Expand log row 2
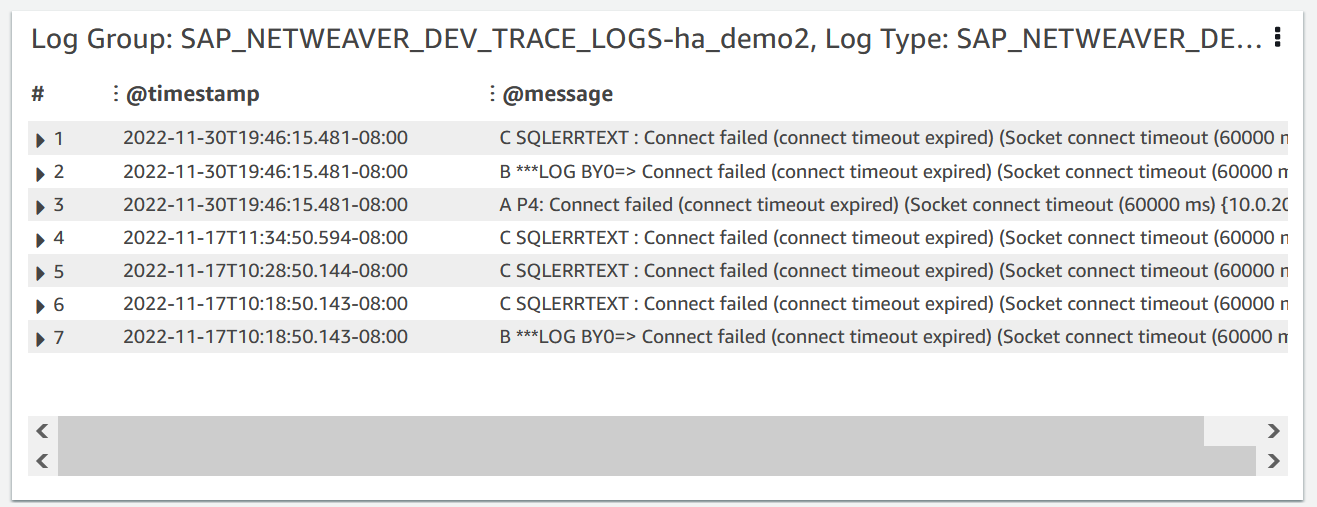 (41, 173)
